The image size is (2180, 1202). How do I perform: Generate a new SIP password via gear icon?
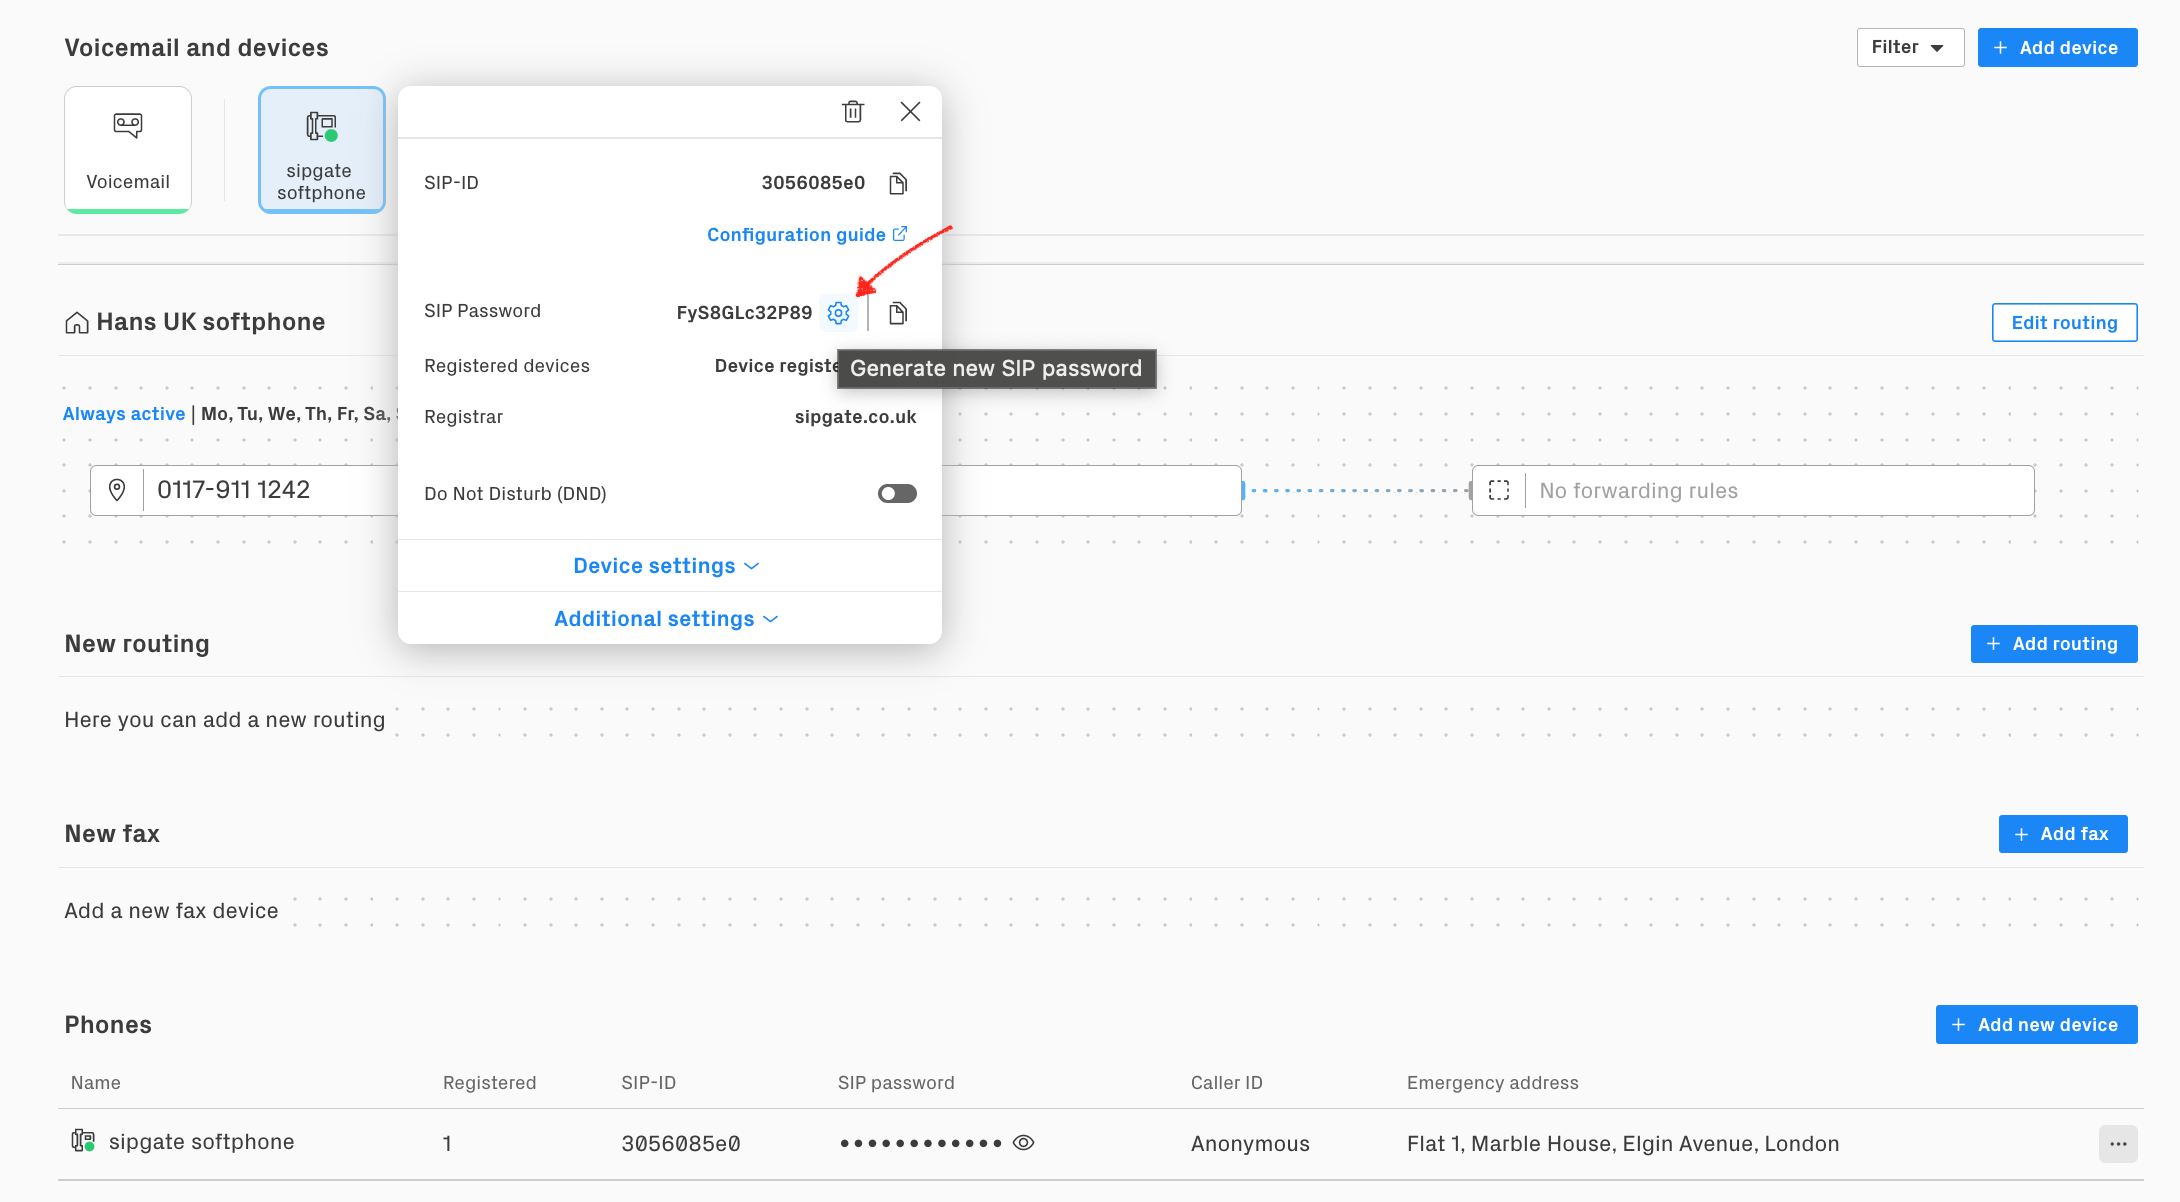pyautogui.click(x=838, y=313)
